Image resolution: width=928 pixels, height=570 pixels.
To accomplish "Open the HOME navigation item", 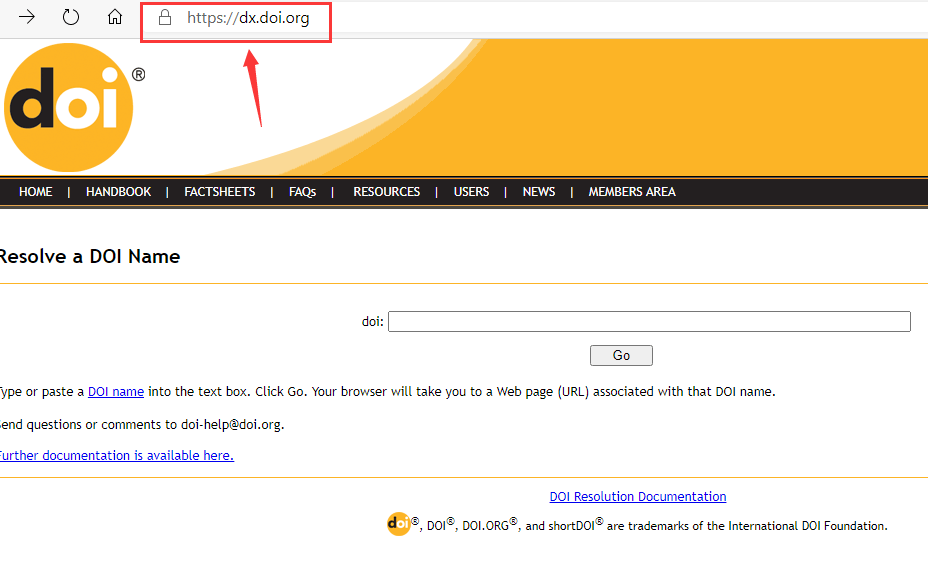I will 36,192.
